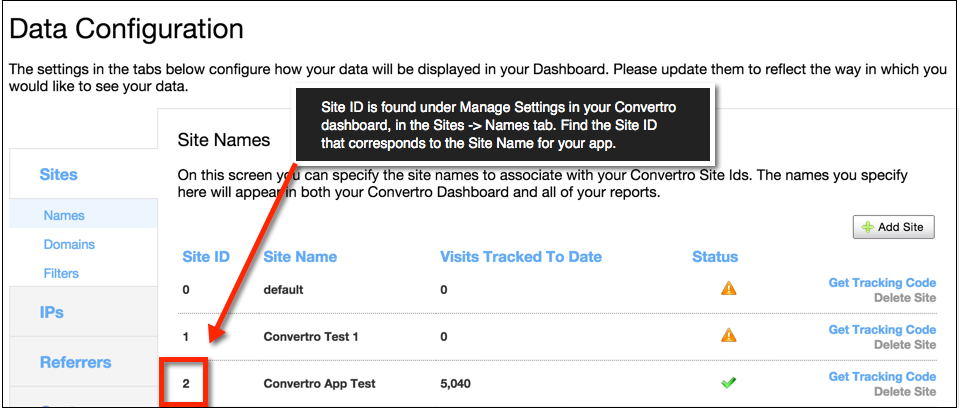
Task: Expand the IPs section
Action: click(51, 312)
